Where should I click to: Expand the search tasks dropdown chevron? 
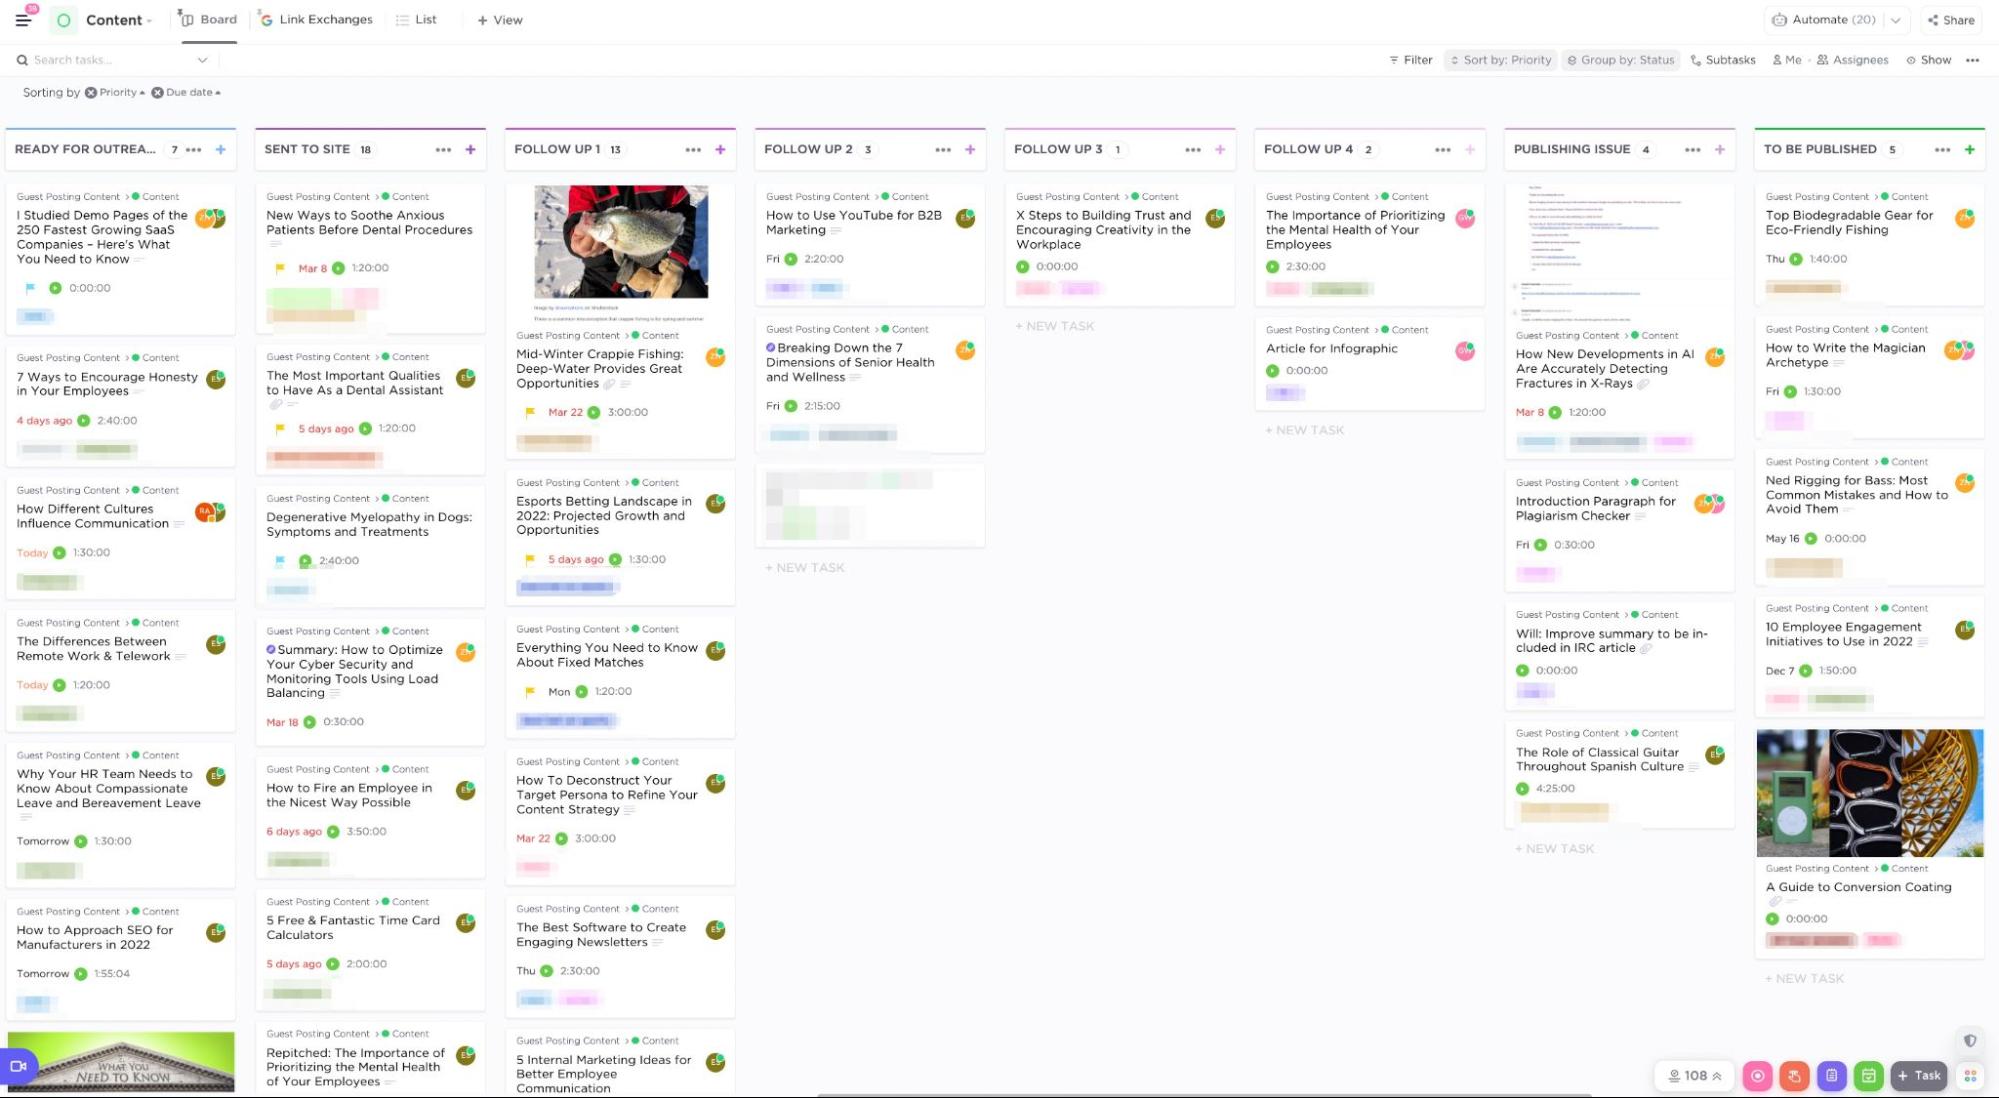pyautogui.click(x=202, y=60)
